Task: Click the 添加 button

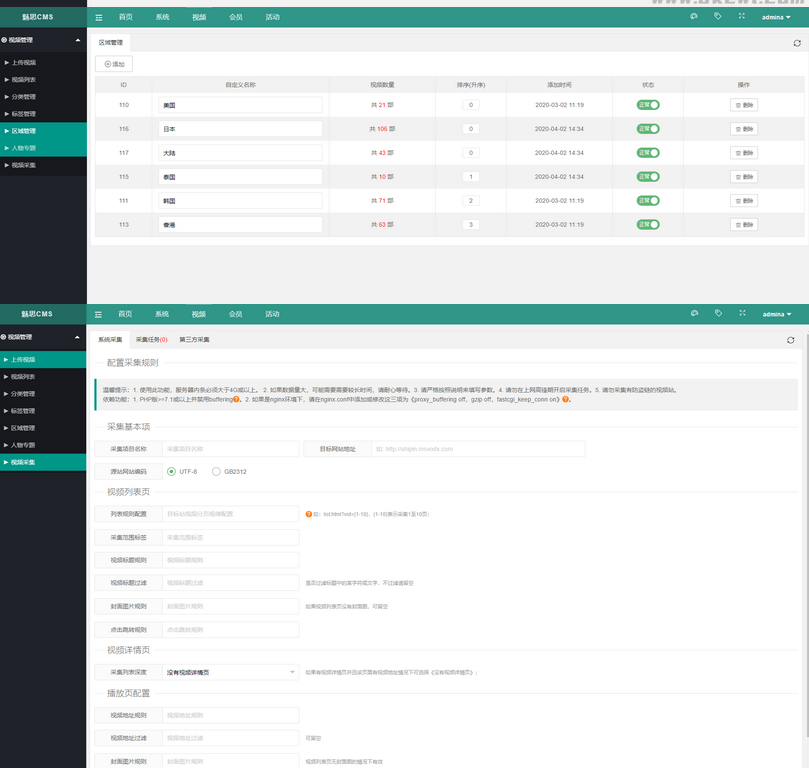Action: pyautogui.click(x=114, y=64)
